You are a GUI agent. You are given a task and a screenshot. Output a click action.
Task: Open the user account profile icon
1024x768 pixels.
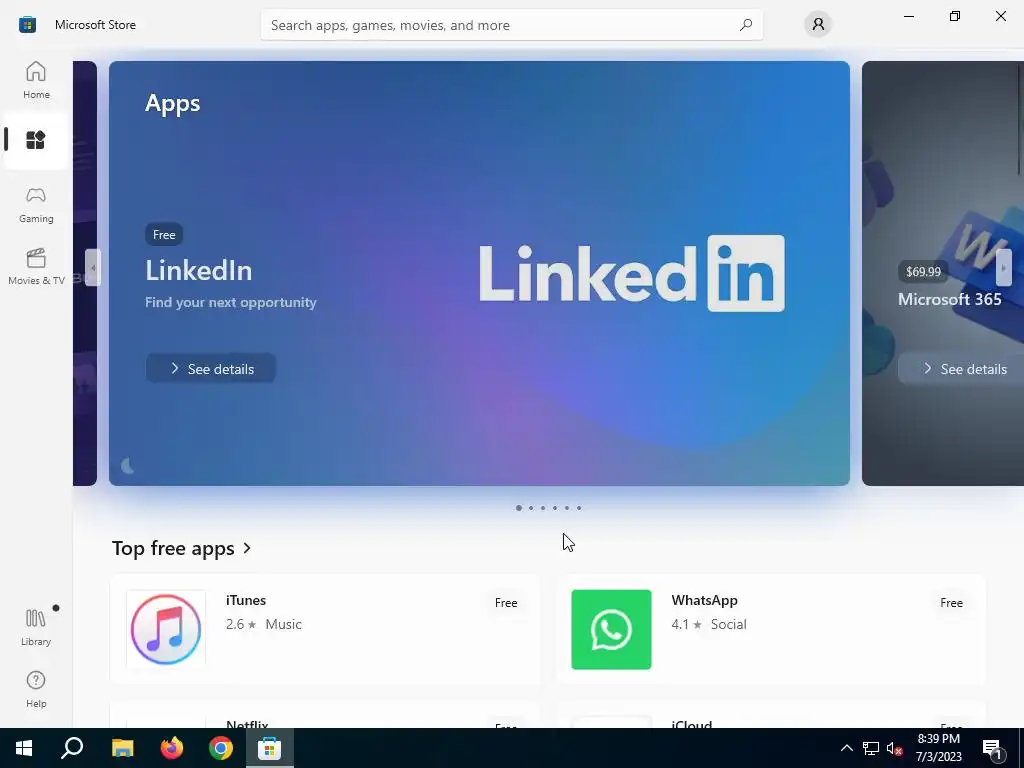[818, 25]
